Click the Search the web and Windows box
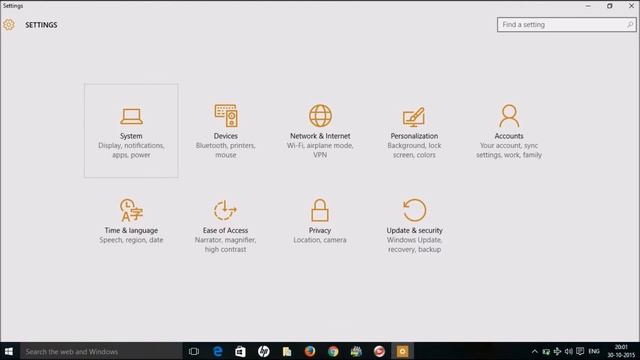The width and height of the screenshot is (640, 360). 101,351
